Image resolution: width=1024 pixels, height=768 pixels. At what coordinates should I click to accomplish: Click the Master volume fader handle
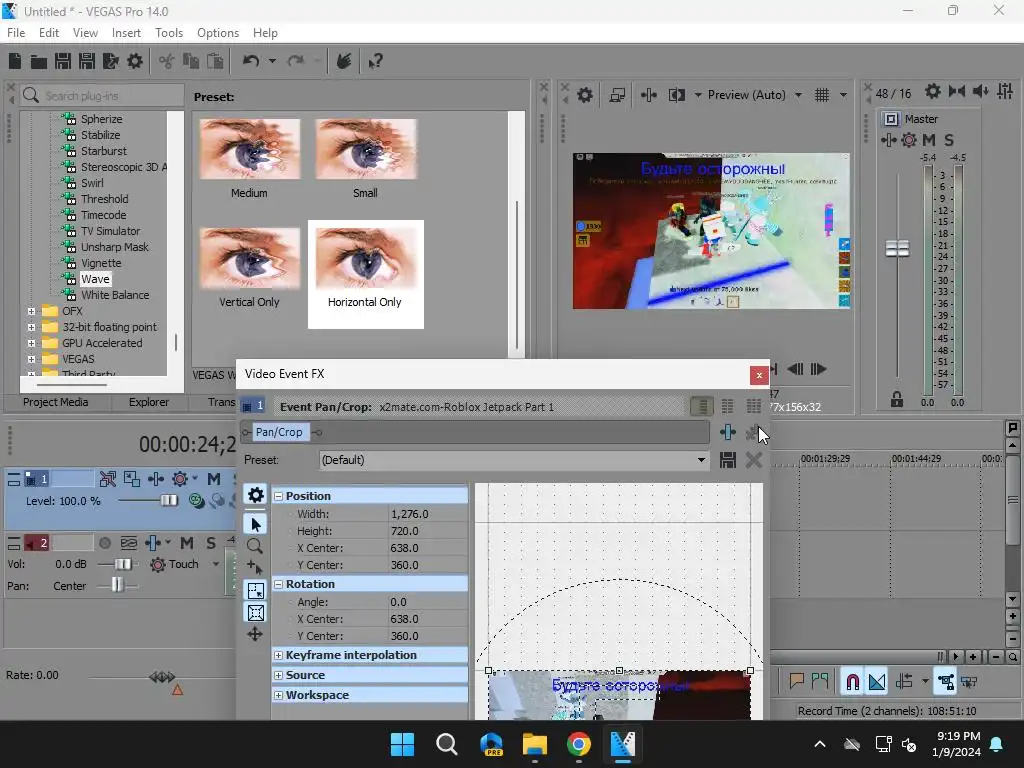897,248
